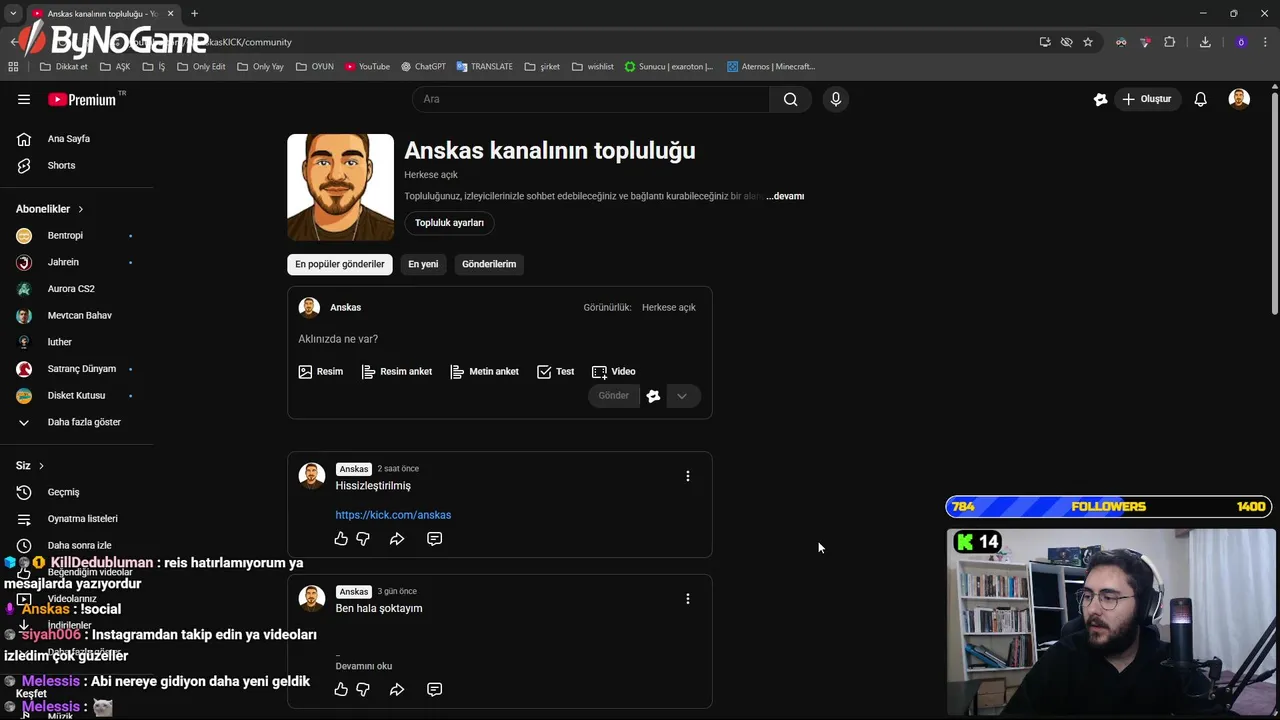1280x720 pixels.
Task: Choose the Video post type
Action: pyautogui.click(x=613, y=371)
